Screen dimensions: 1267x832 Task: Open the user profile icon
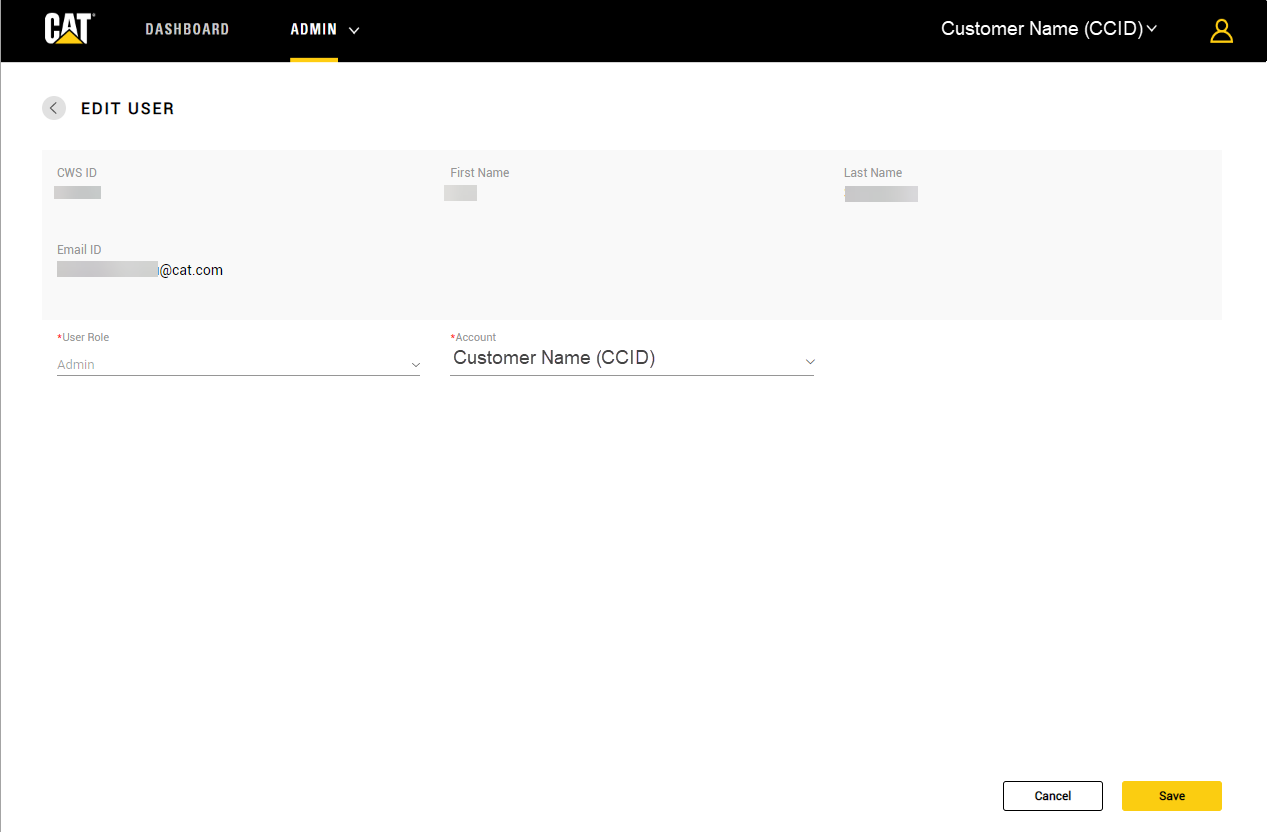coord(1221,31)
